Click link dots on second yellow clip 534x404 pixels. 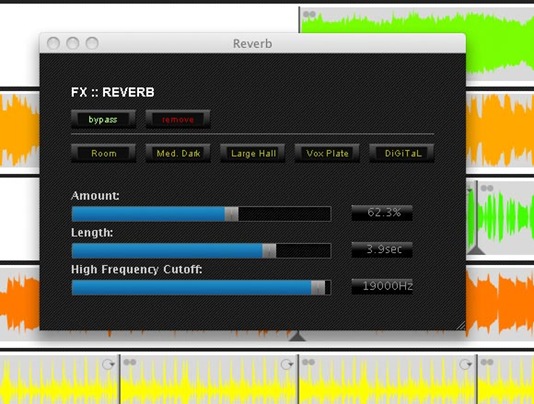click(x=130, y=362)
